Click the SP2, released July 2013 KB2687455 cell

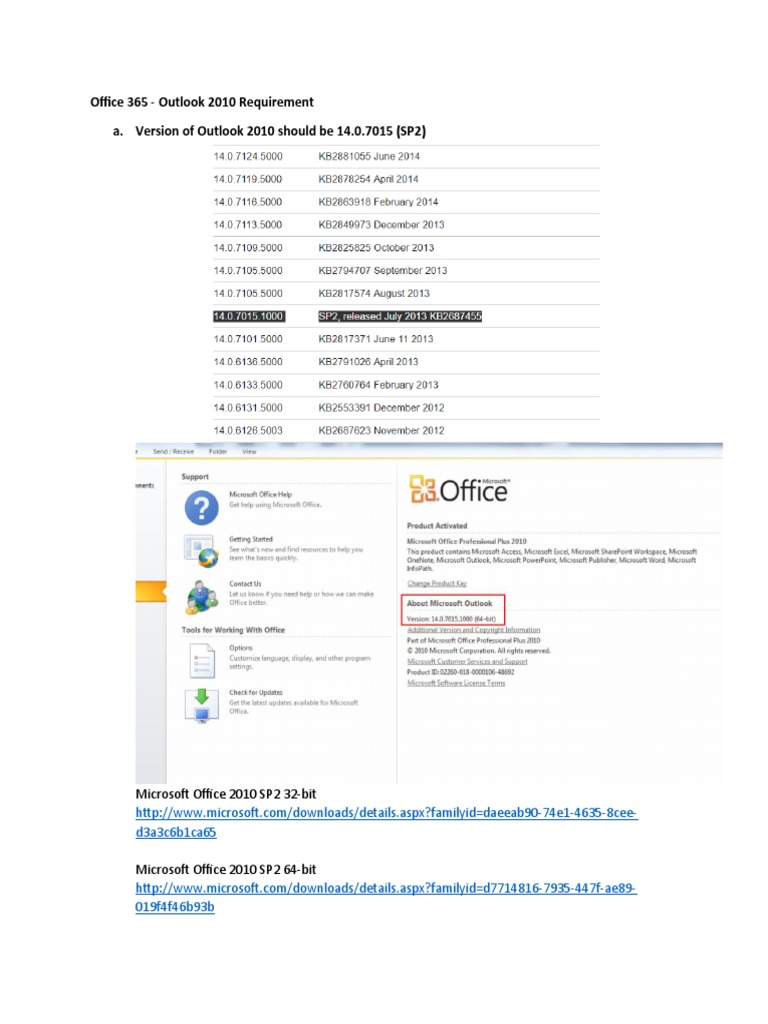click(x=400, y=316)
